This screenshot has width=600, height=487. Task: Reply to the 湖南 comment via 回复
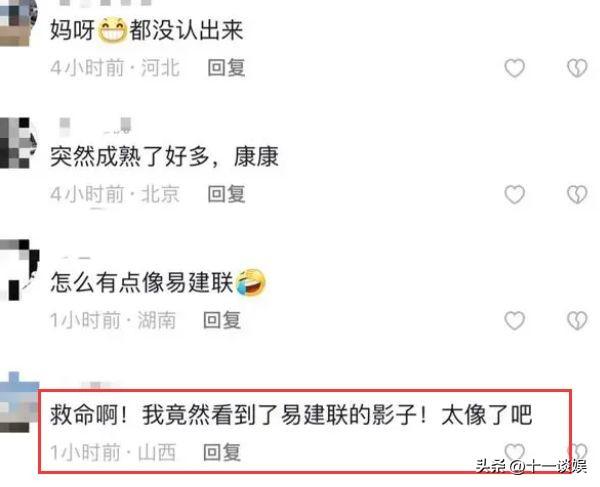[222, 320]
